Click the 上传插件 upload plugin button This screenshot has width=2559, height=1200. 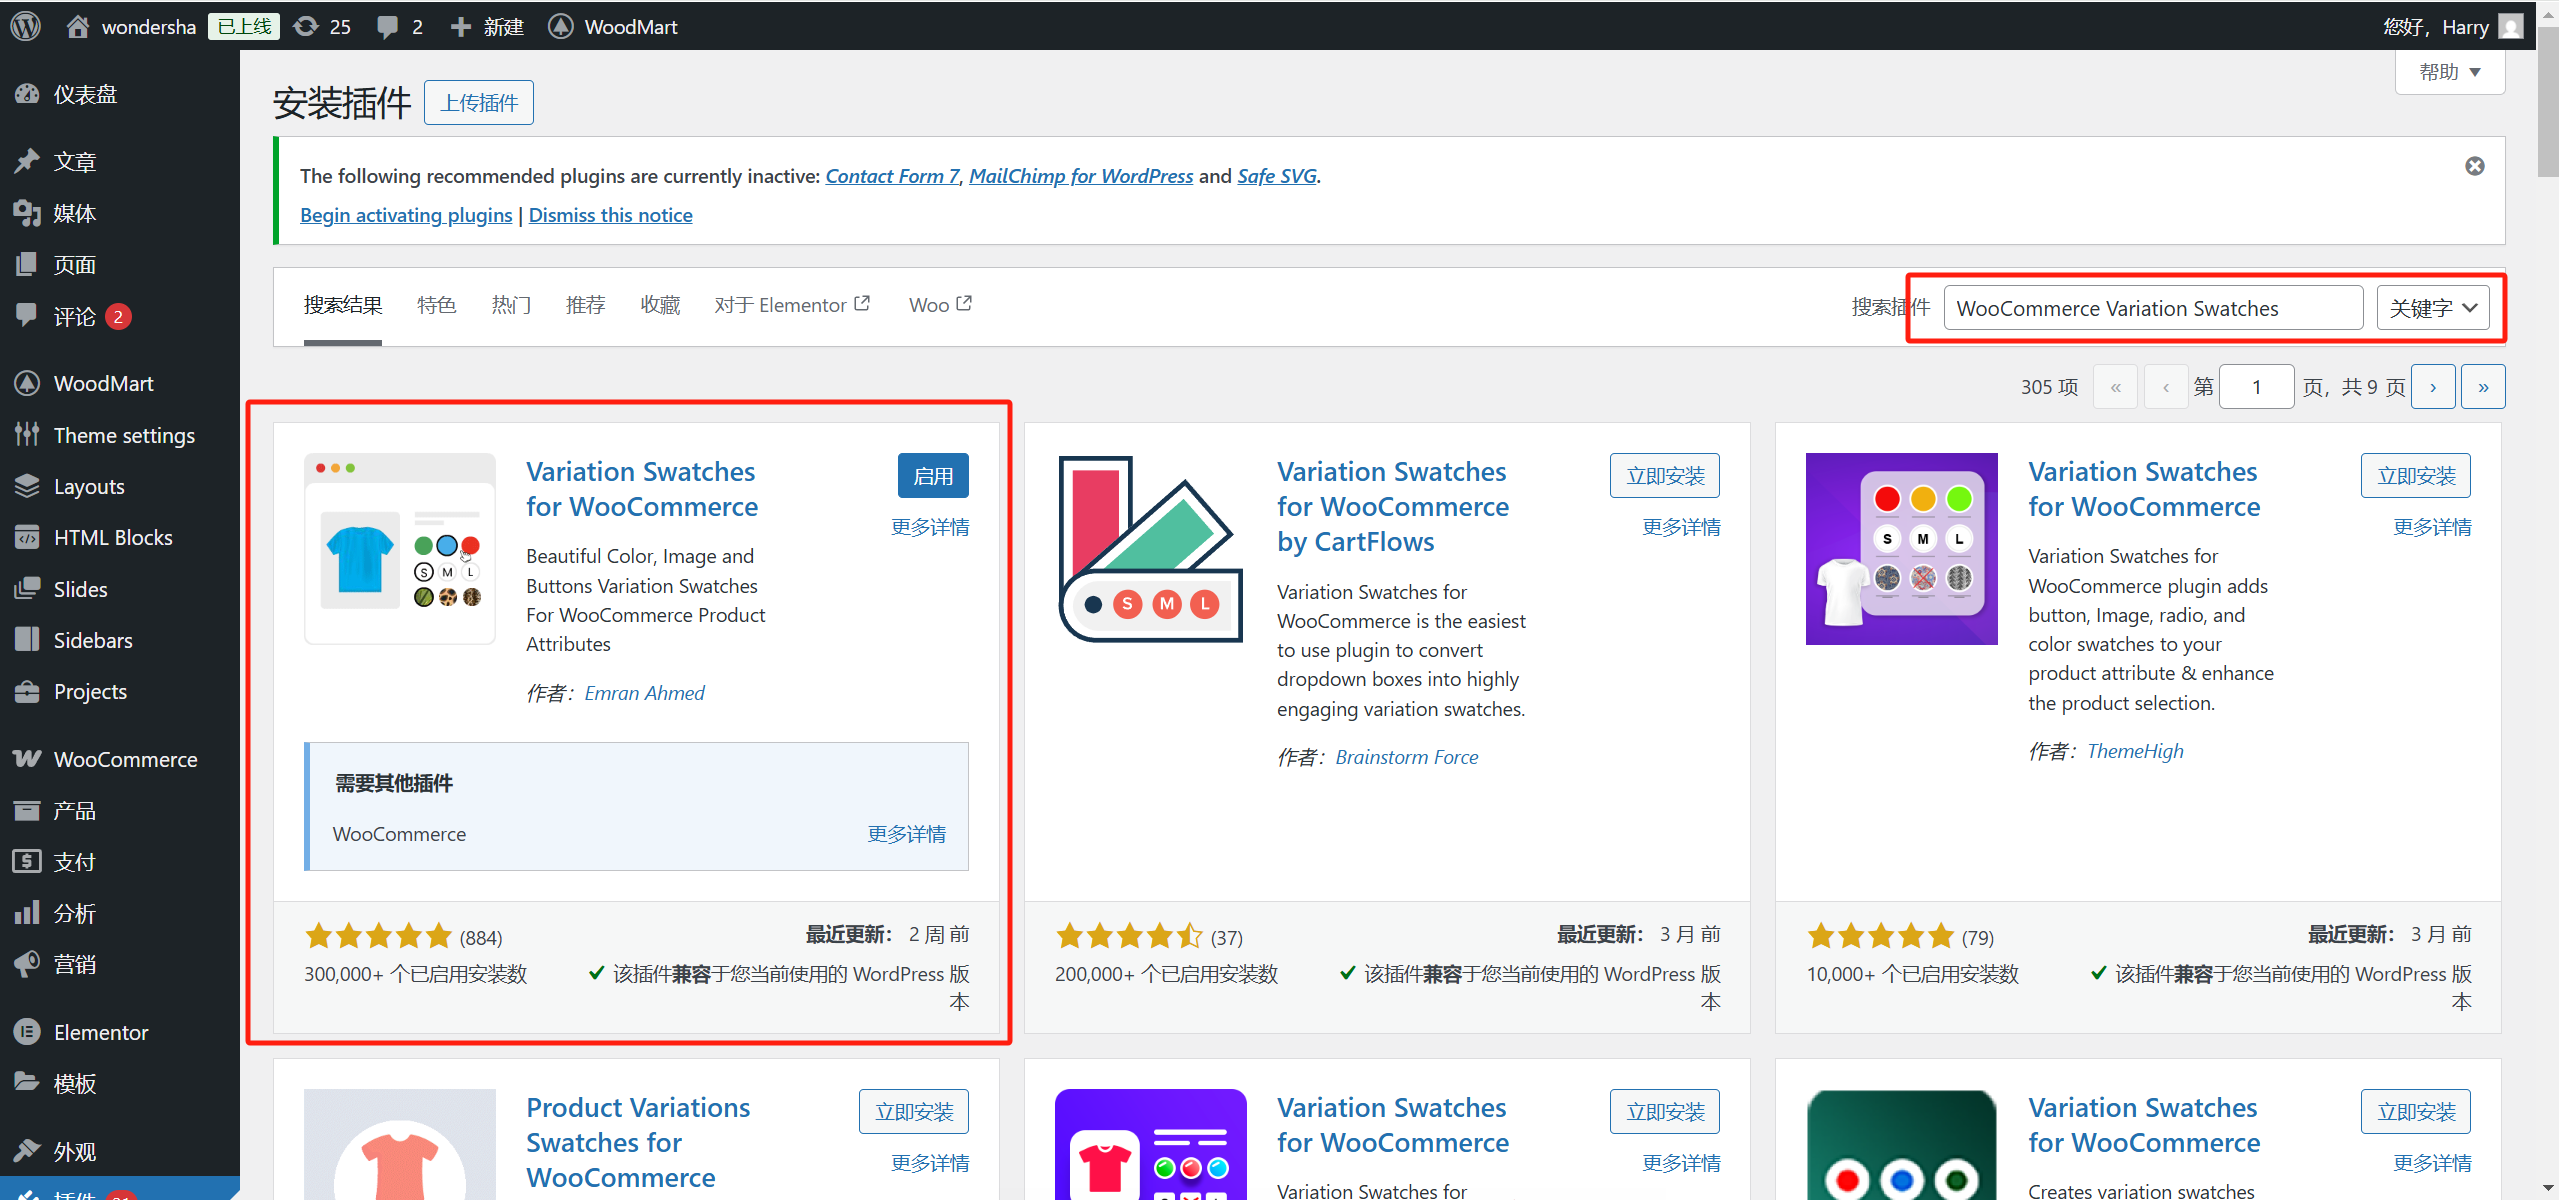(x=478, y=102)
